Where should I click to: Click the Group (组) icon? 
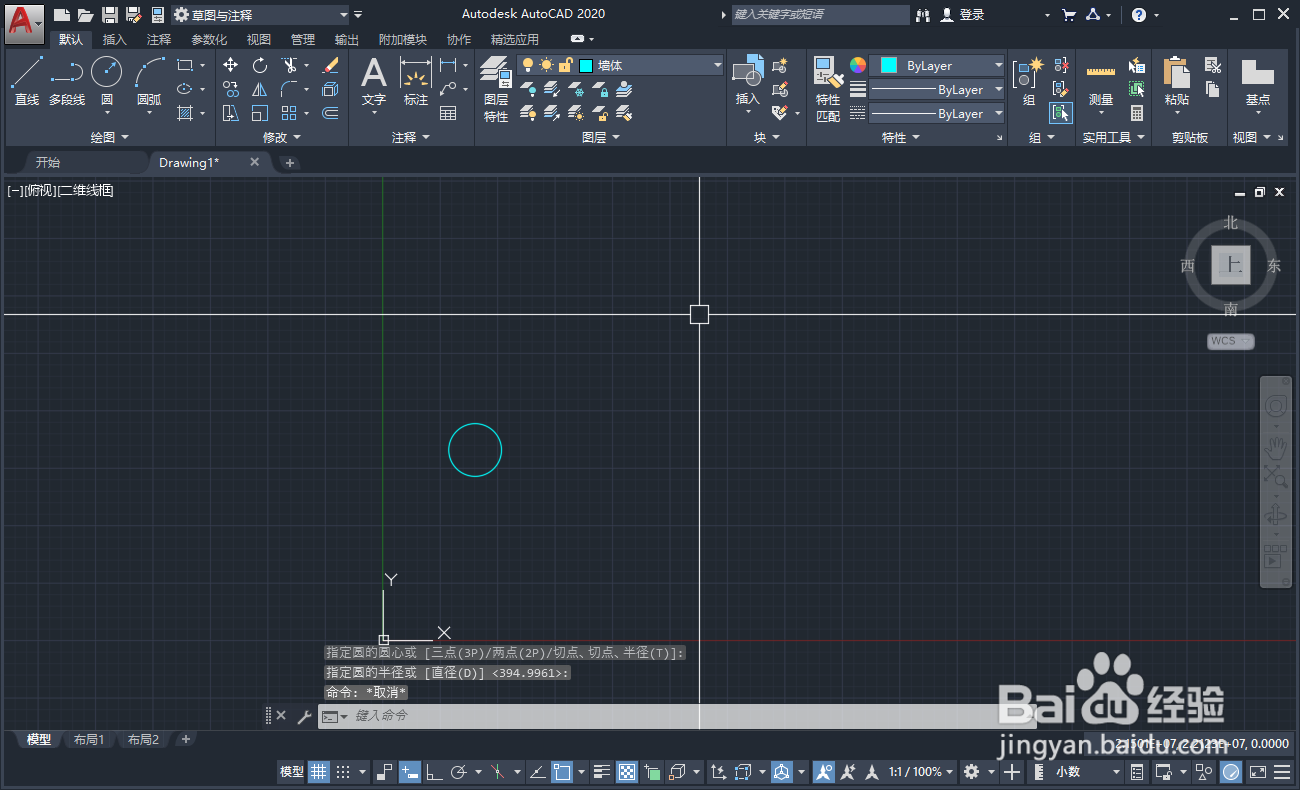point(1029,80)
